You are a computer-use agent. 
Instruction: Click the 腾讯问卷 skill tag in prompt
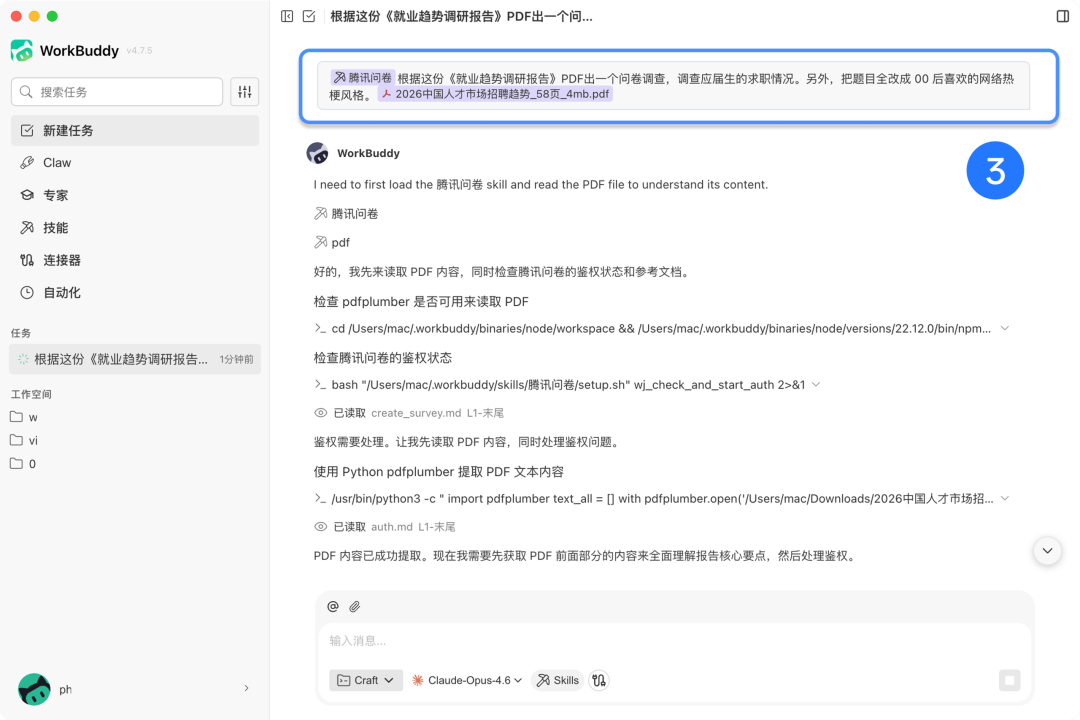click(x=362, y=78)
